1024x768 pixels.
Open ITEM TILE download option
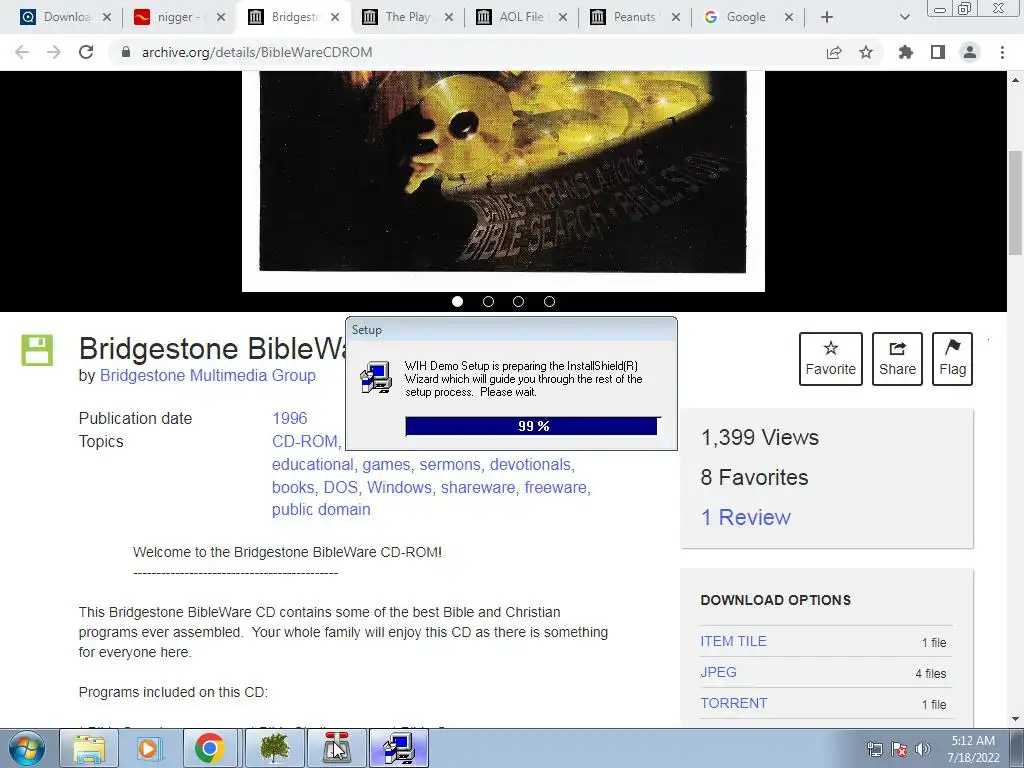[733, 641]
